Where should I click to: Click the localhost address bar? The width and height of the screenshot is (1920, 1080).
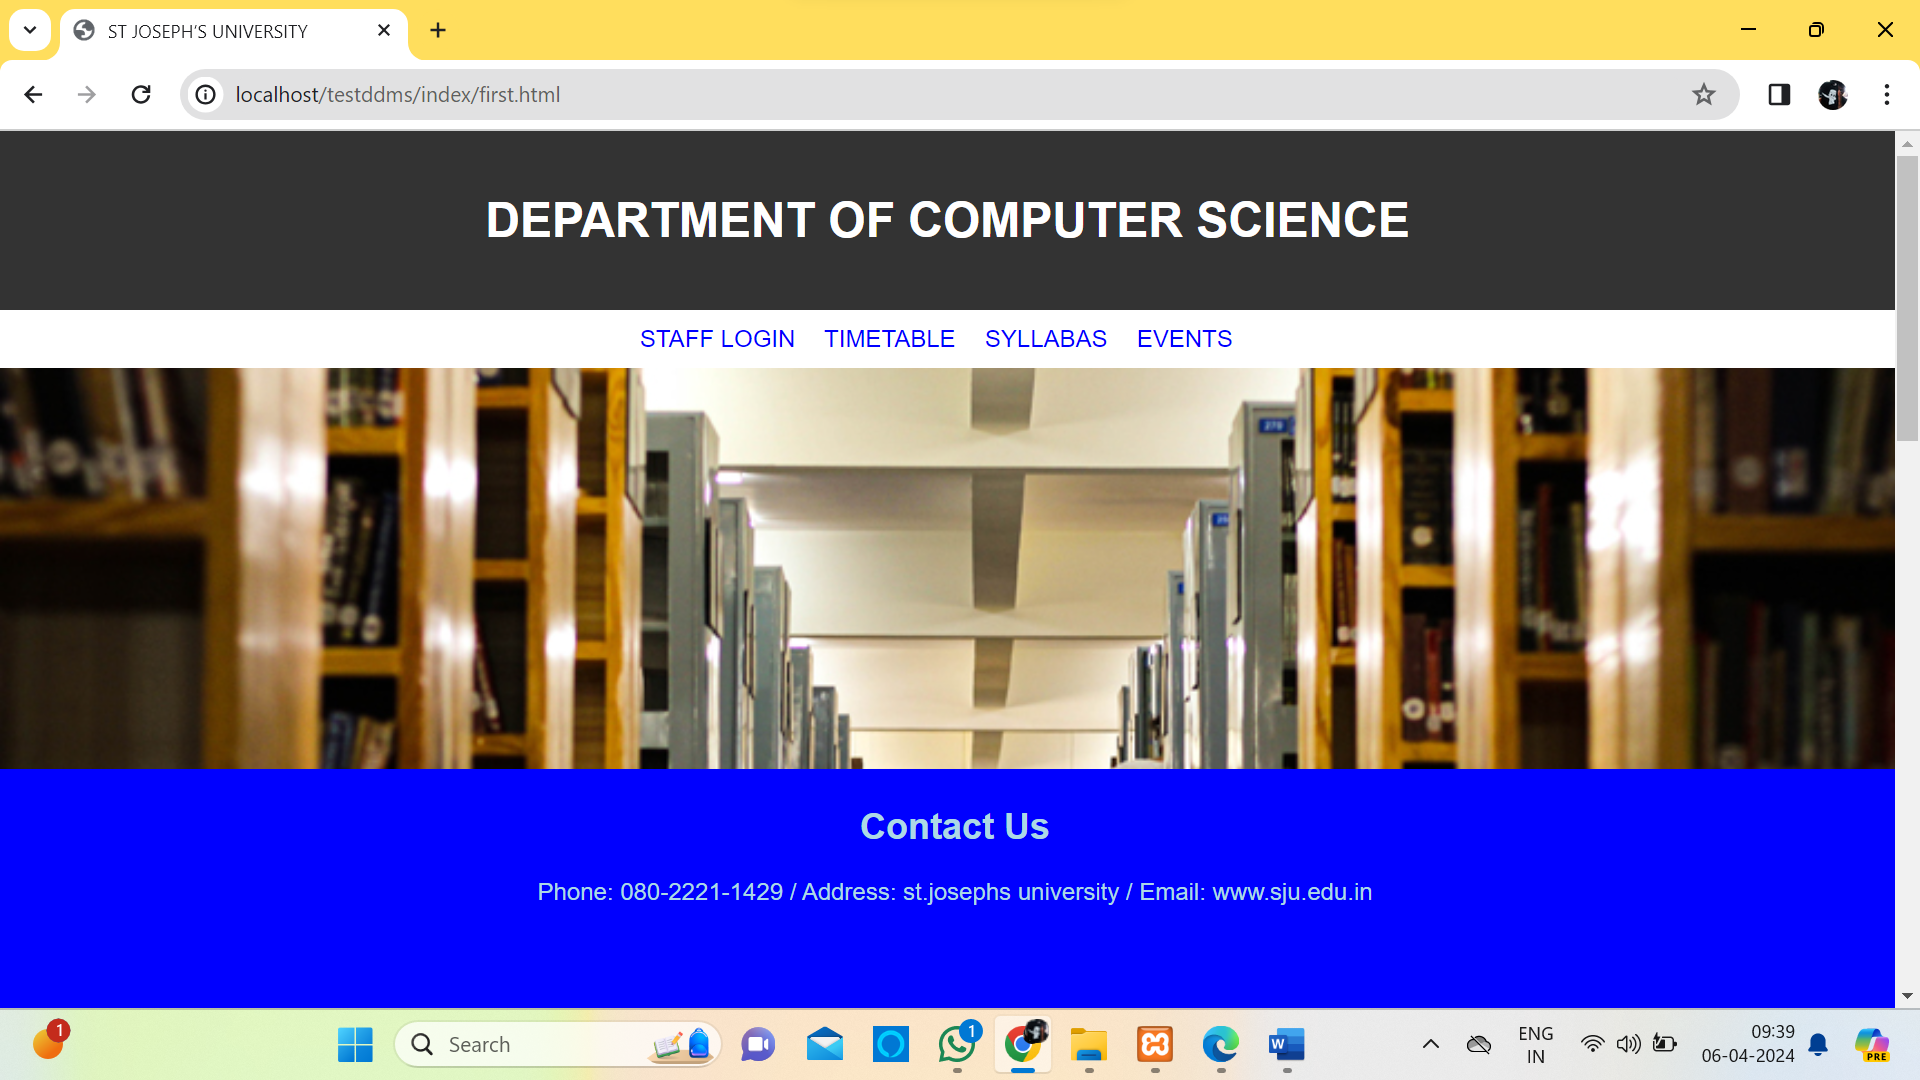[900, 94]
